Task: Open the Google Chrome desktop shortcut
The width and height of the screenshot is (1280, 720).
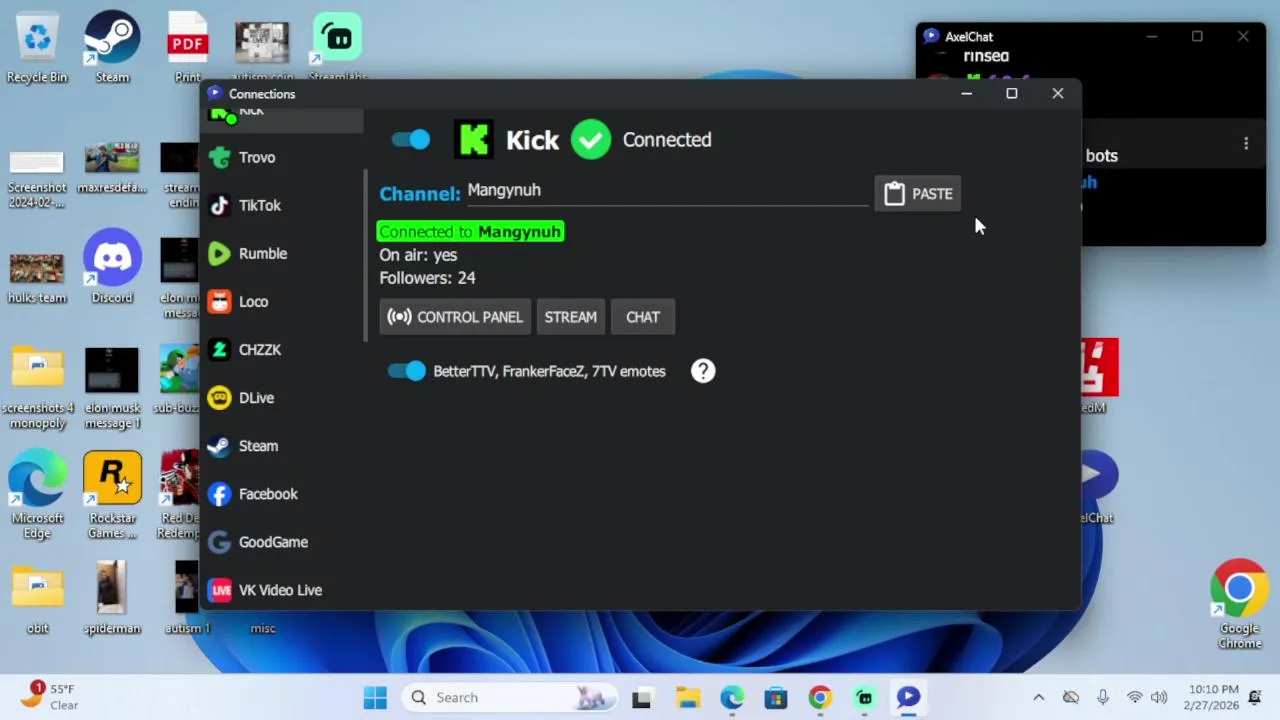Action: click(x=1239, y=603)
